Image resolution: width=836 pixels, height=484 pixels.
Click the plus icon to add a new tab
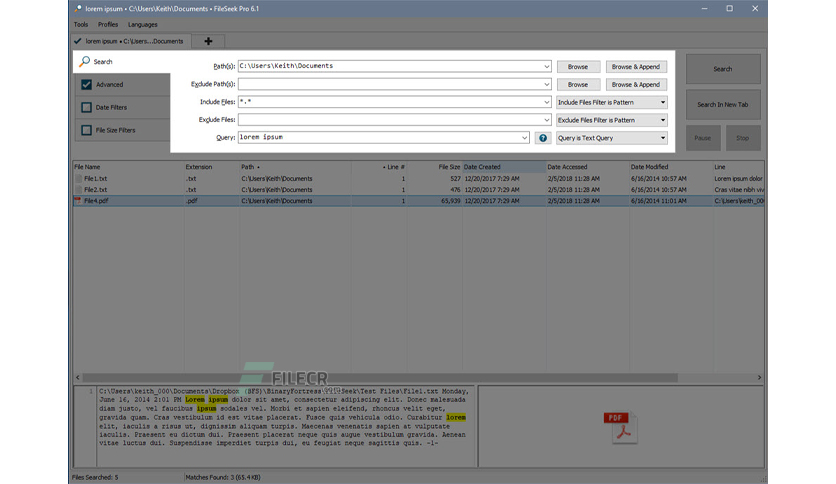[208, 41]
